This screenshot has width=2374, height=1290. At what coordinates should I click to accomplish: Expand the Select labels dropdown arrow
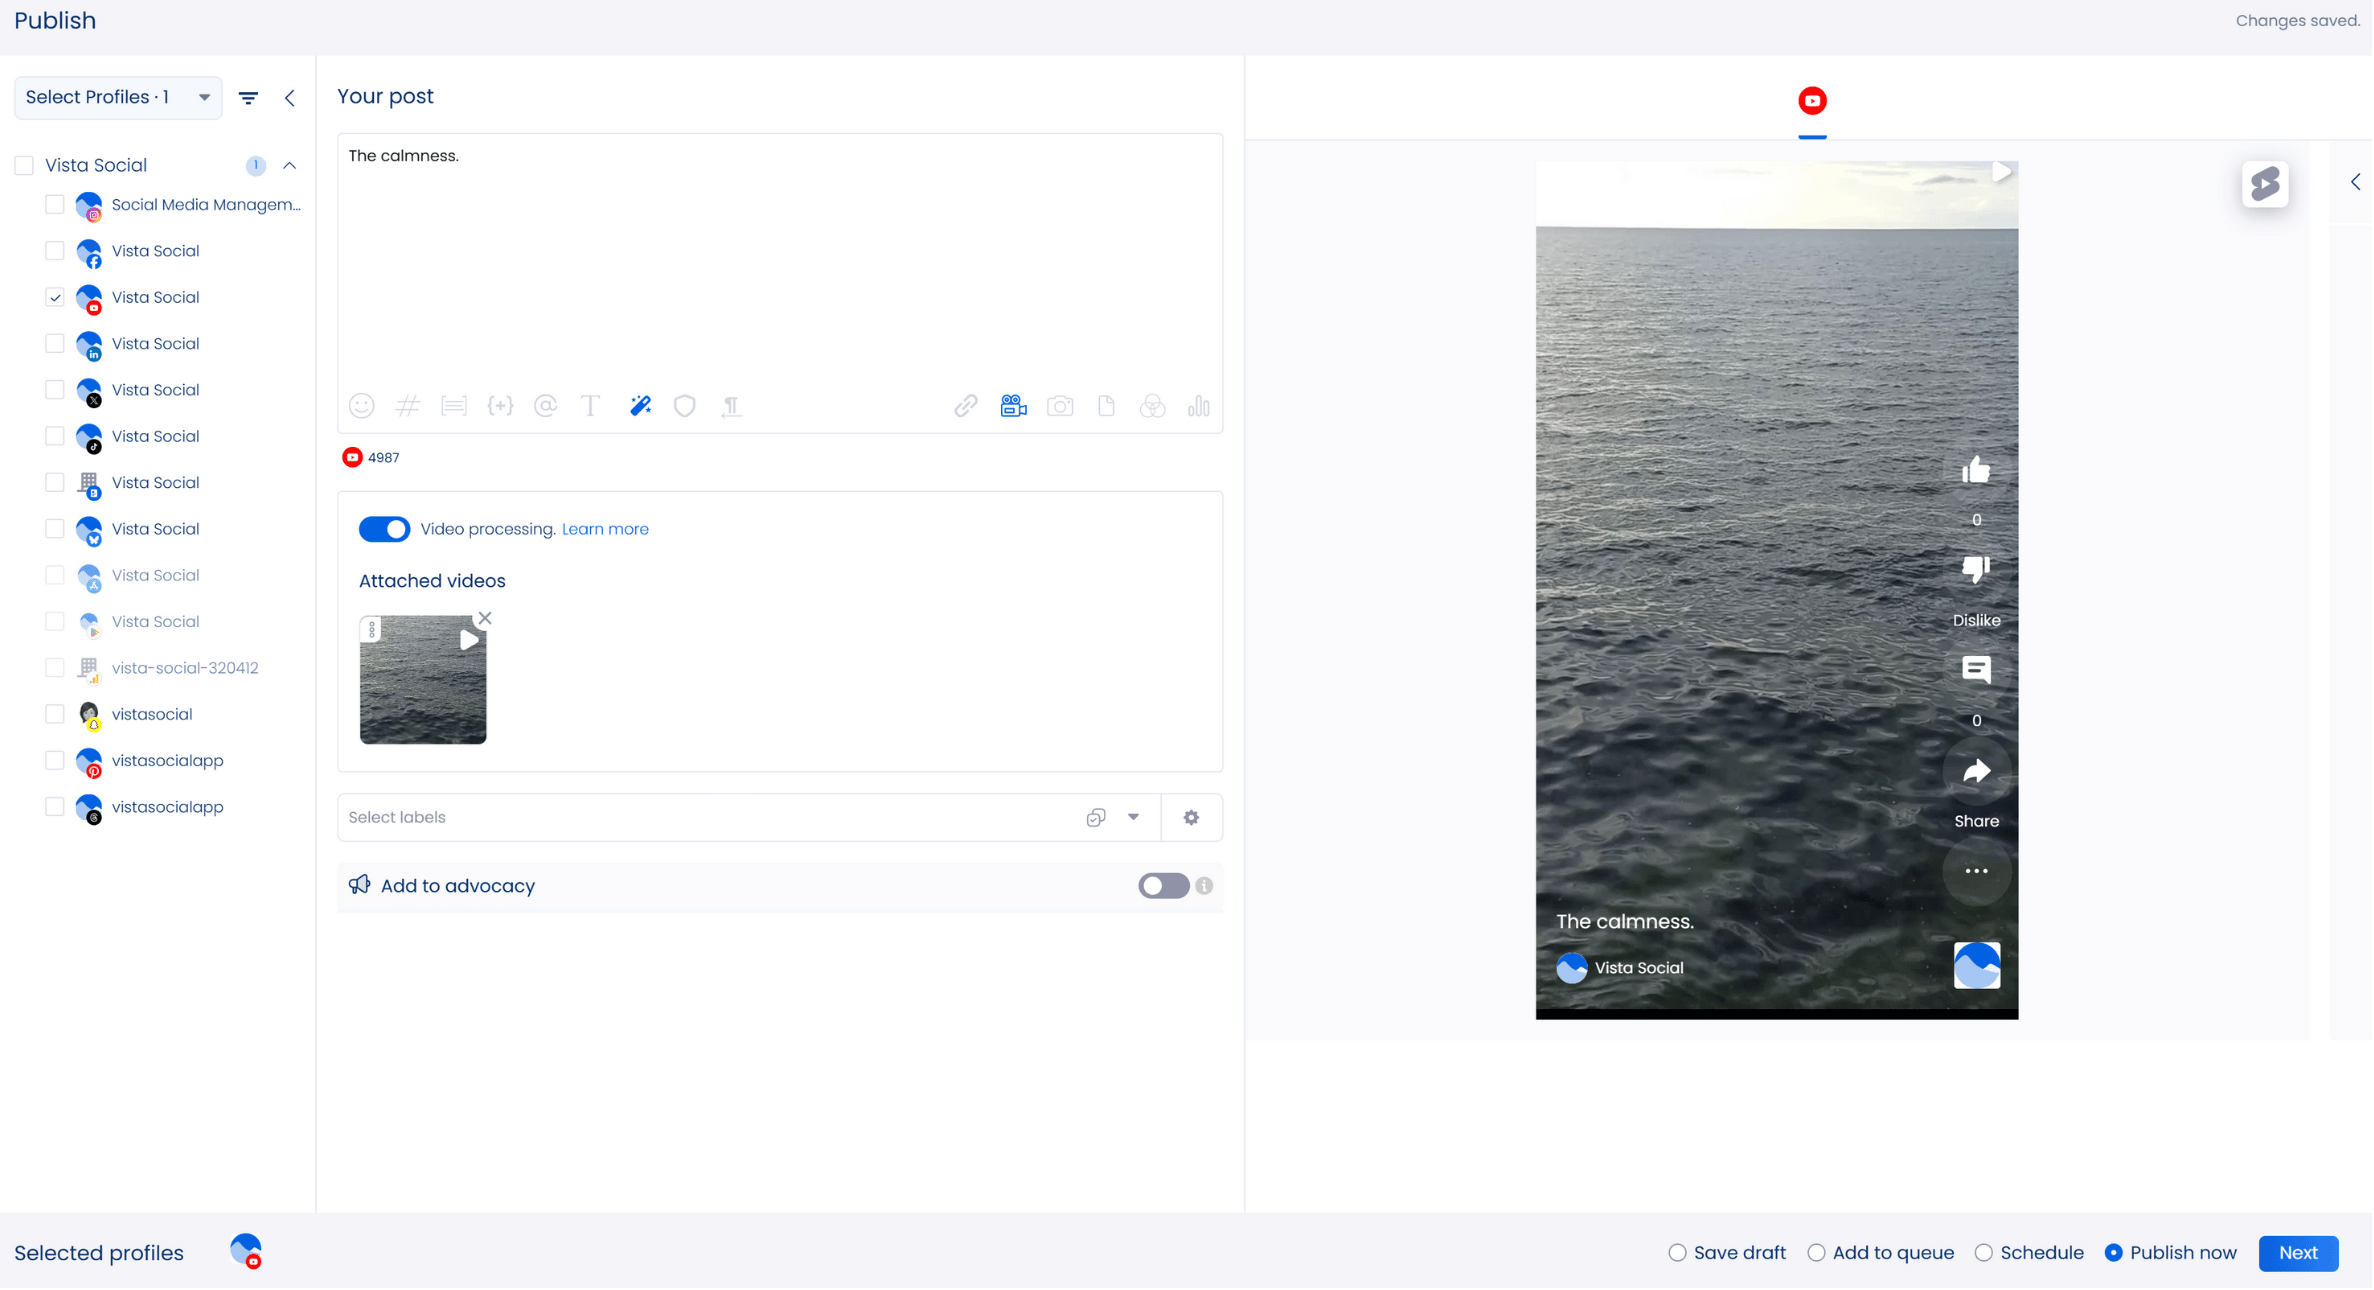pyautogui.click(x=1133, y=817)
